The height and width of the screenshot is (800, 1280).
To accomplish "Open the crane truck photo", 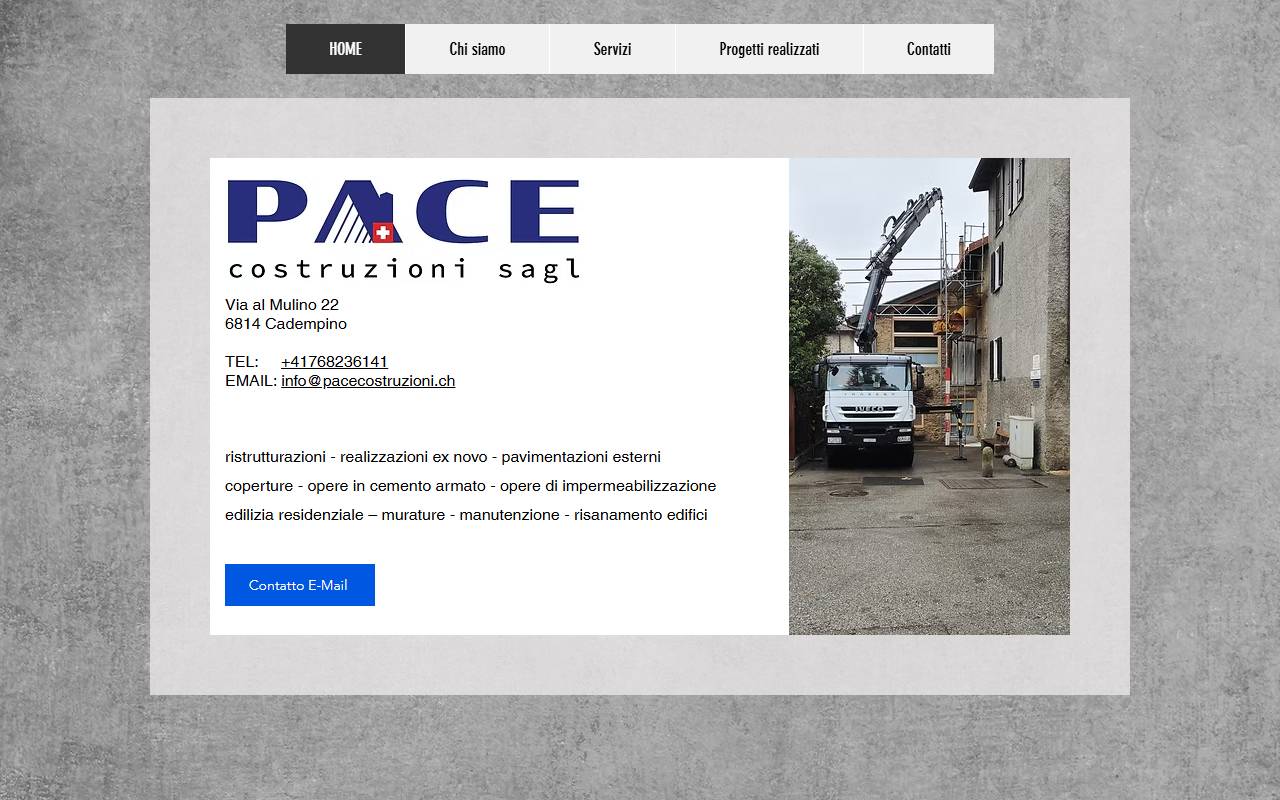I will (929, 396).
